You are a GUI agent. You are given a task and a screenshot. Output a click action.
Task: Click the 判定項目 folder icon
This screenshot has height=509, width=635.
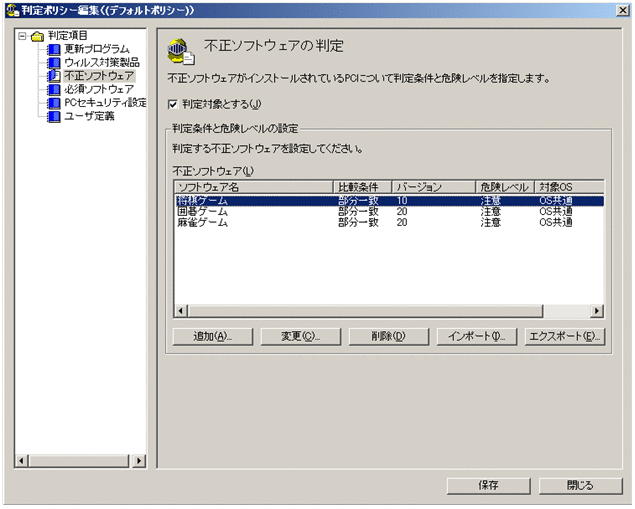coord(37,36)
